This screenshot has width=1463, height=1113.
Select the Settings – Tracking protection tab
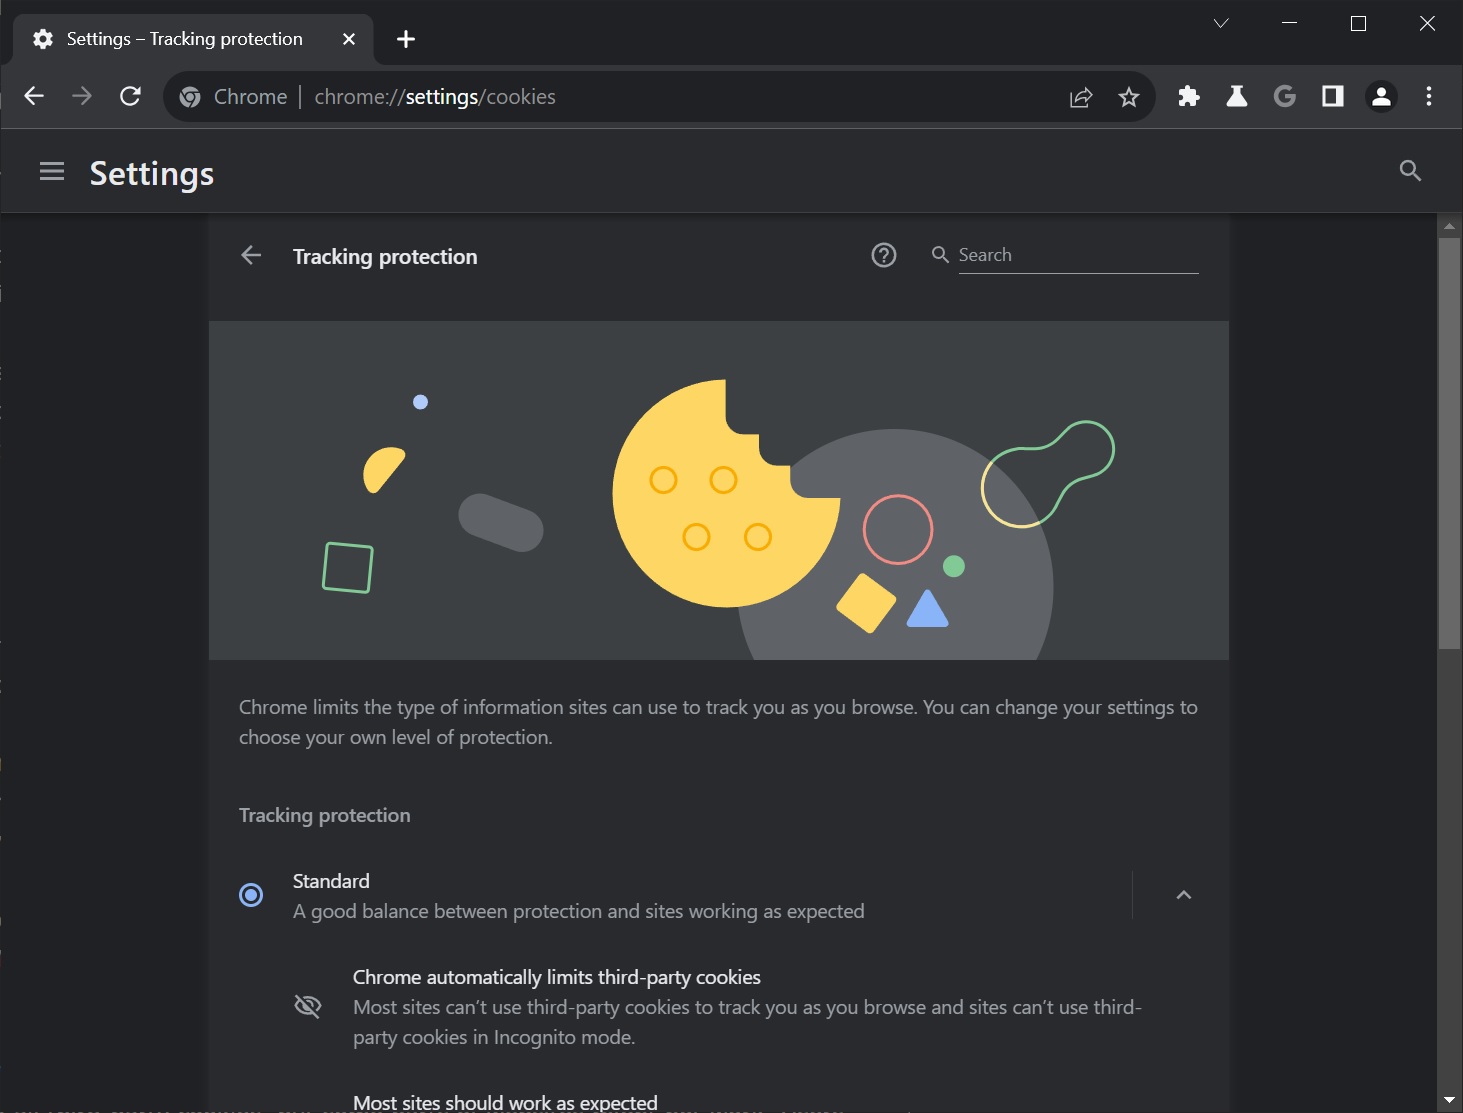[x=185, y=39]
